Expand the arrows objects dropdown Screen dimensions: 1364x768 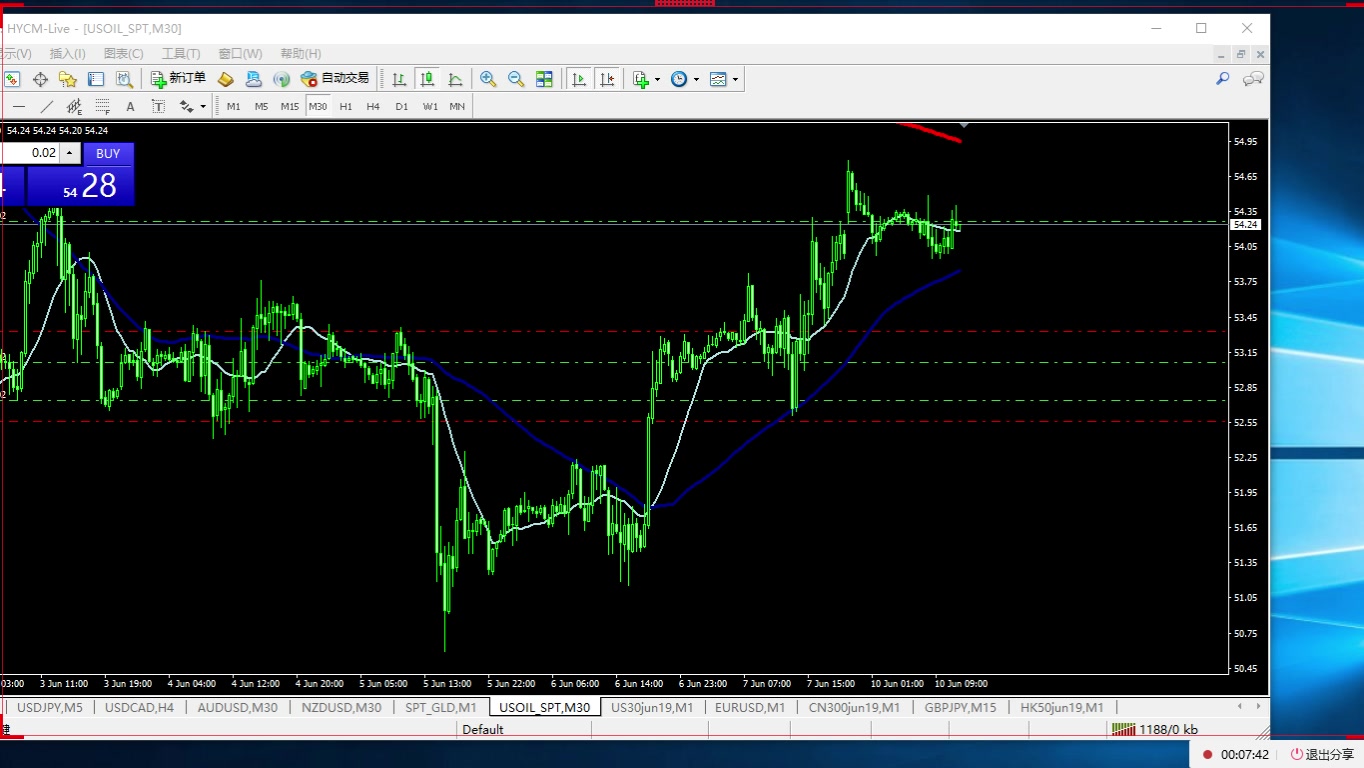(203, 106)
